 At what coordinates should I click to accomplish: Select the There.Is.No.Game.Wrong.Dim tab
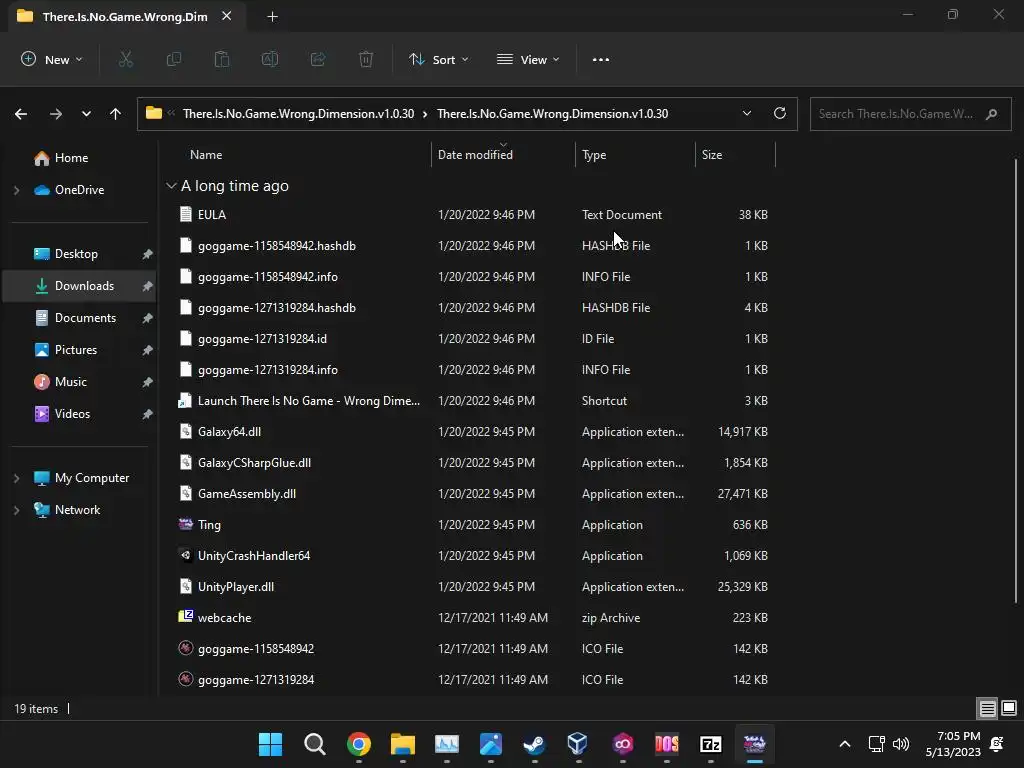(125, 16)
